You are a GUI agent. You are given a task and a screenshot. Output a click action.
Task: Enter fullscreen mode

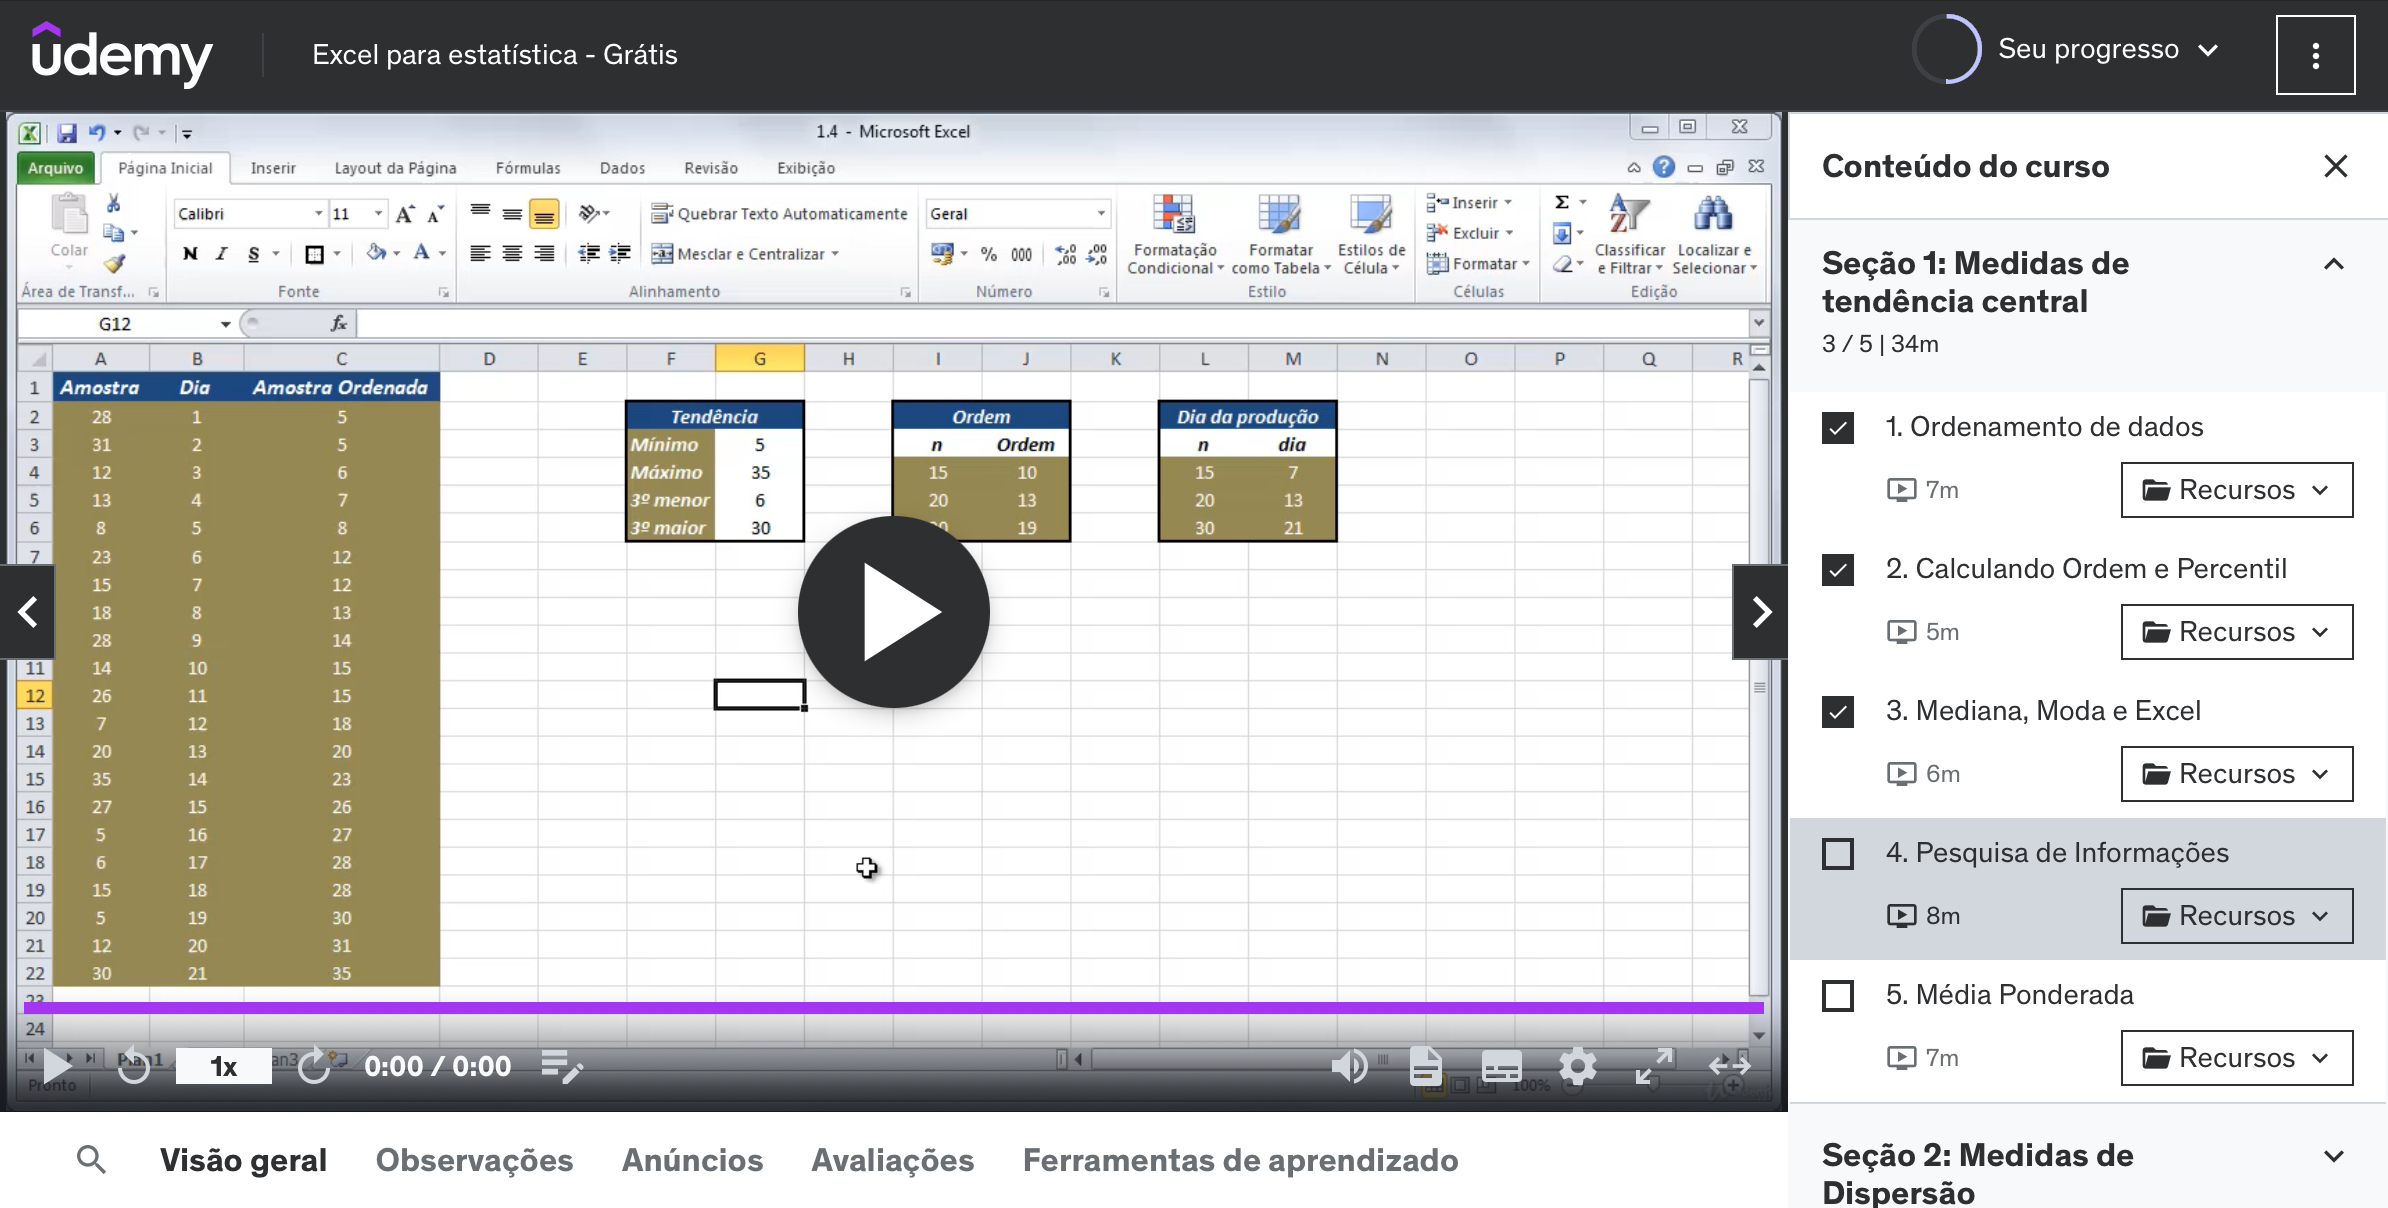coord(1653,1066)
